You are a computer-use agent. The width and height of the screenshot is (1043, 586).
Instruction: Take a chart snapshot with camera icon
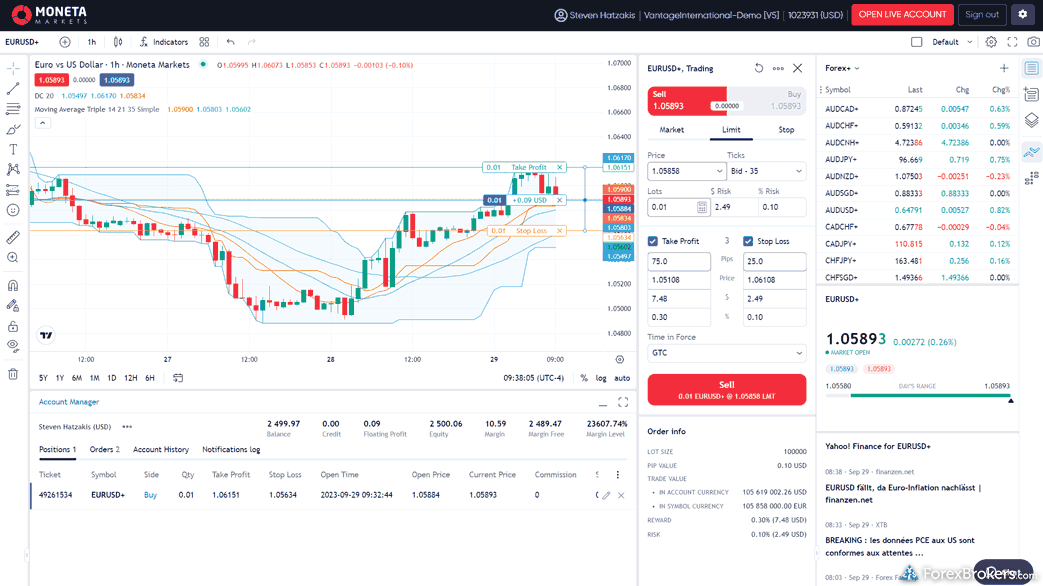(x=1033, y=42)
